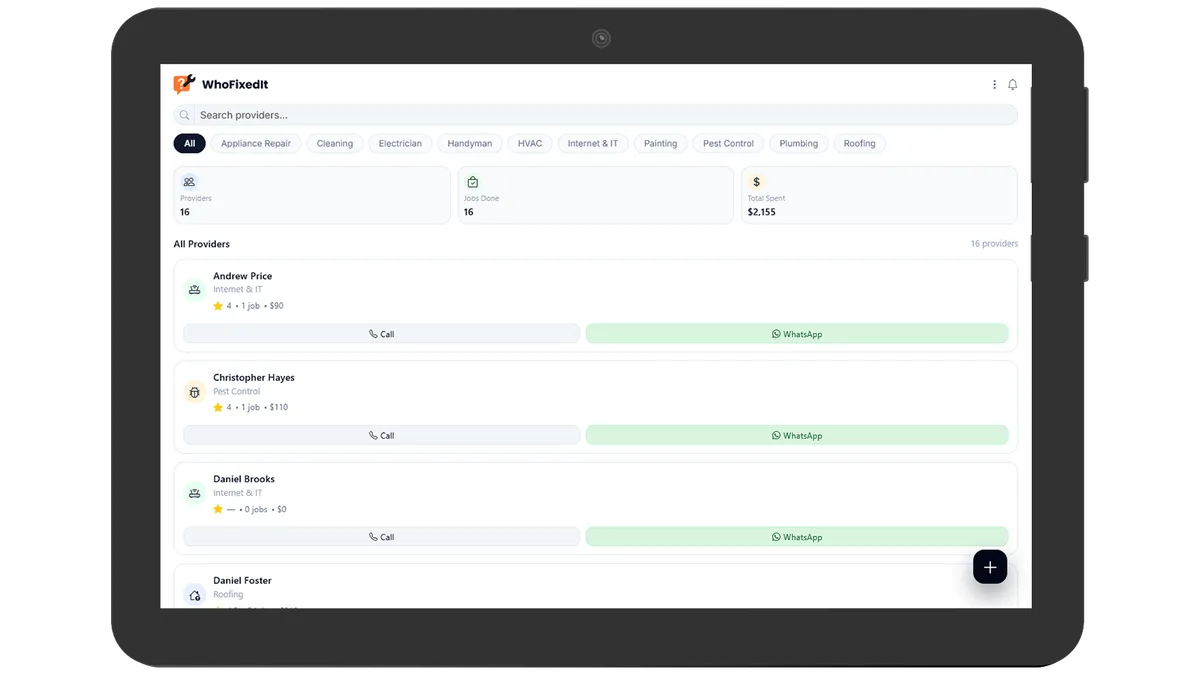1200x675 pixels.
Task: Click the star icon on Daniel Brooks
Action: click(x=218, y=509)
